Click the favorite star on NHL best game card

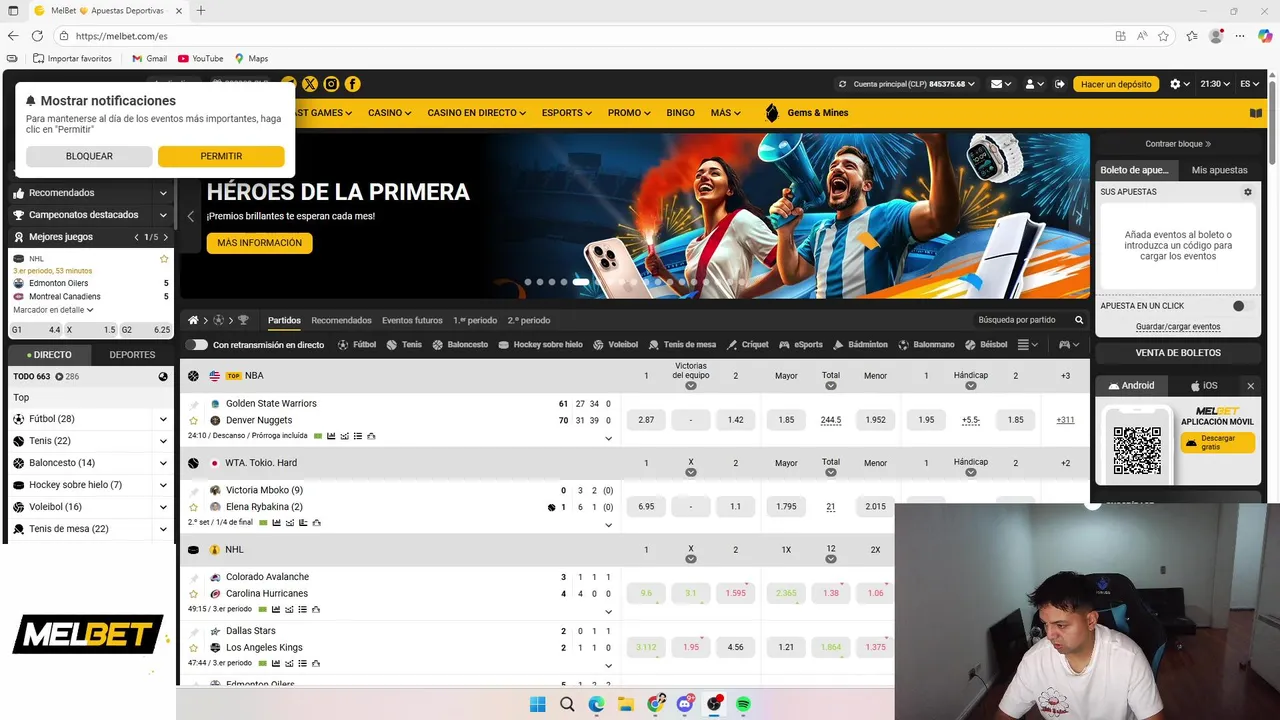(x=164, y=258)
